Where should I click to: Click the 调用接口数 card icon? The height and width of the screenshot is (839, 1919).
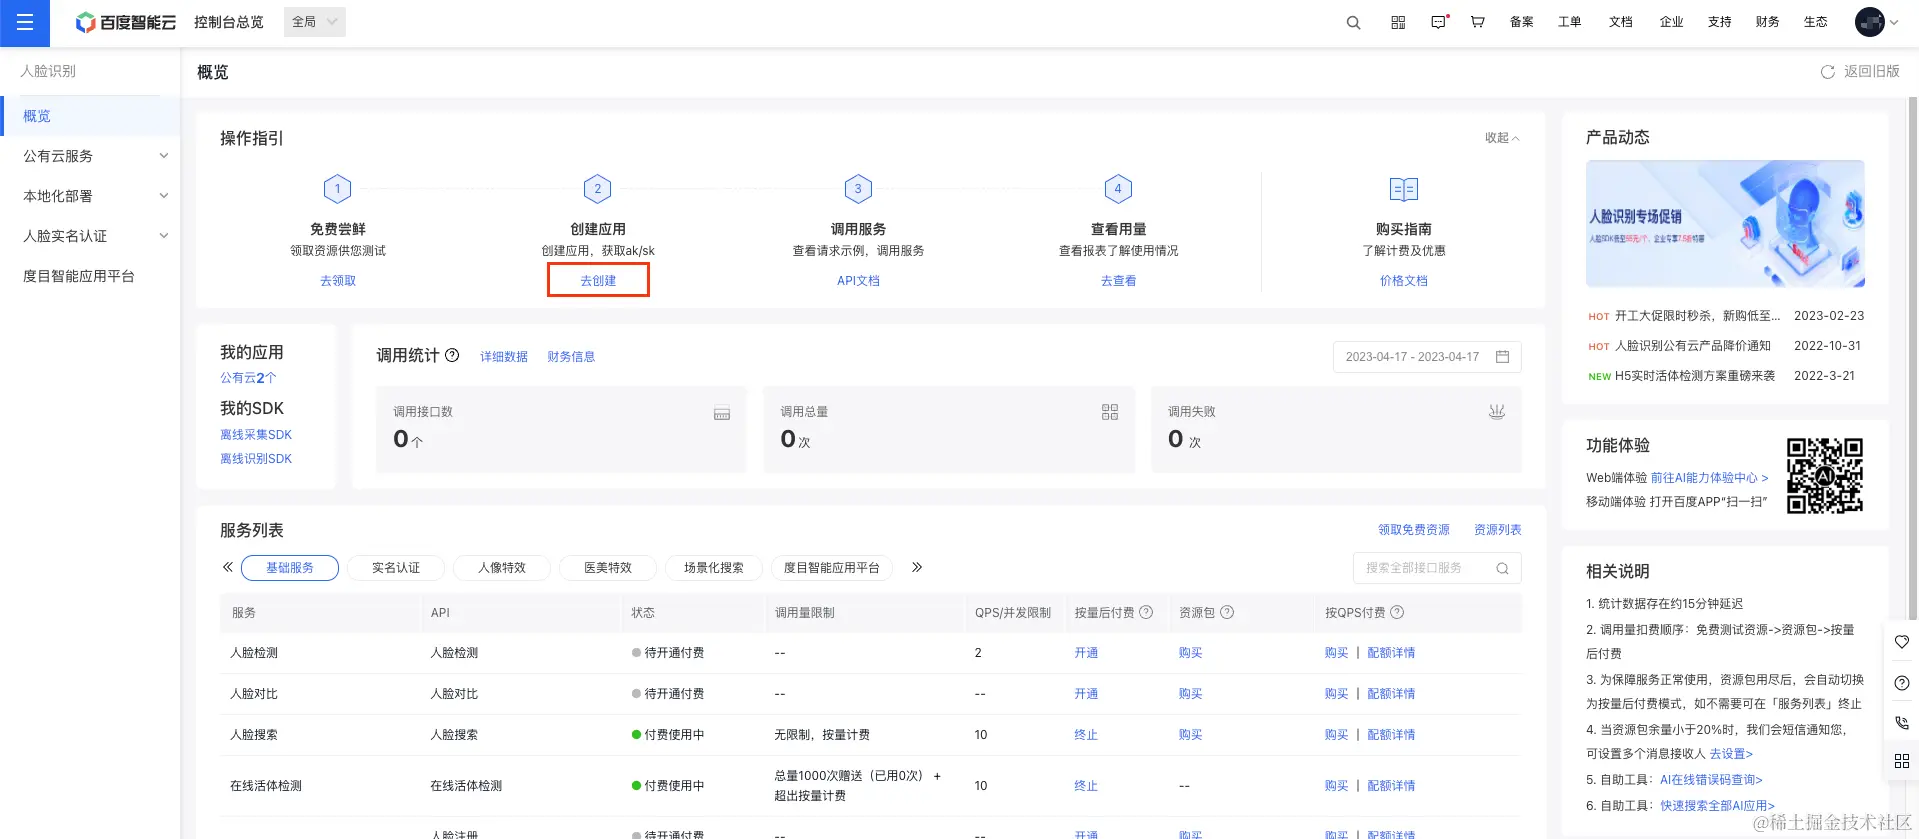(722, 413)
